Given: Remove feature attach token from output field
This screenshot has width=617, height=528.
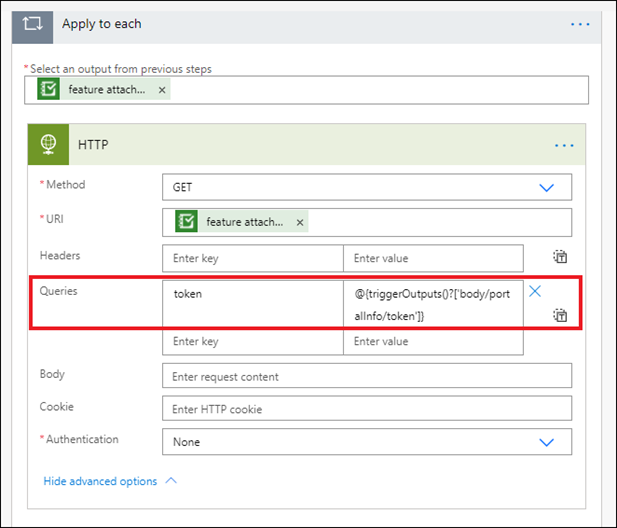Looking at the screenshot, I should [x=162, y=90].
